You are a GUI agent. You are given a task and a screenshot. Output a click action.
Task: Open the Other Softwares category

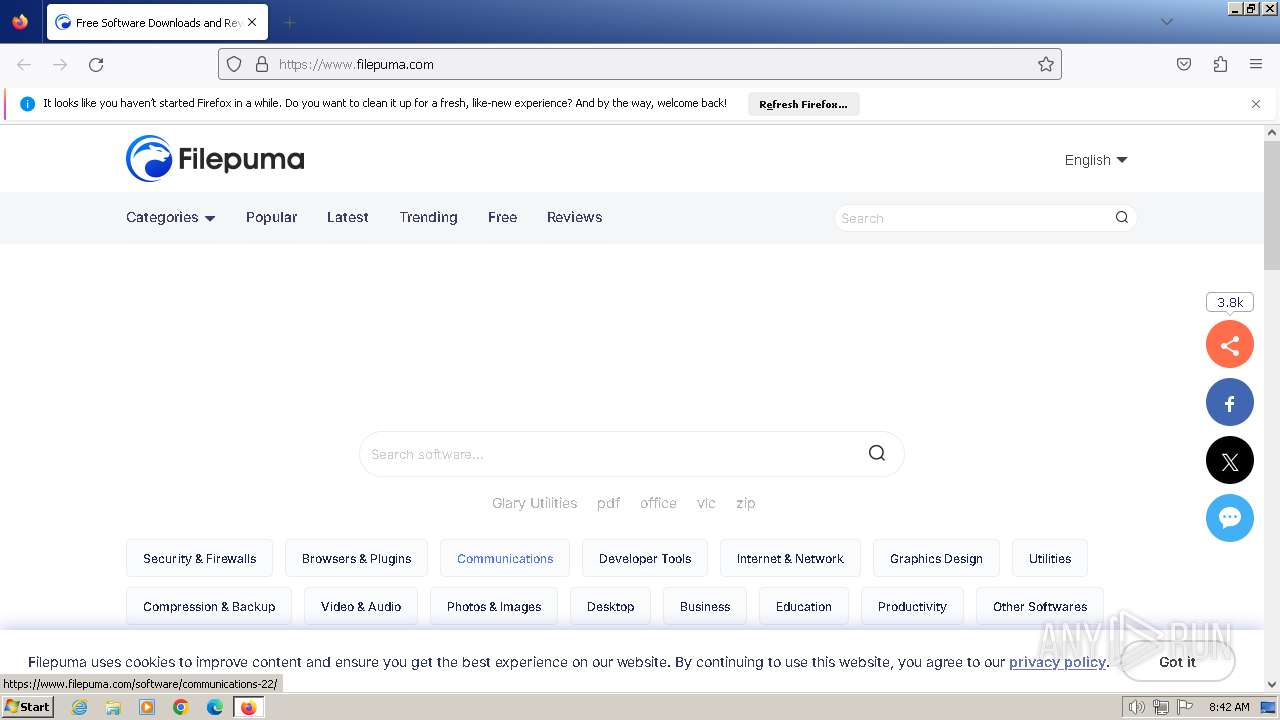tap(1040, 606)
